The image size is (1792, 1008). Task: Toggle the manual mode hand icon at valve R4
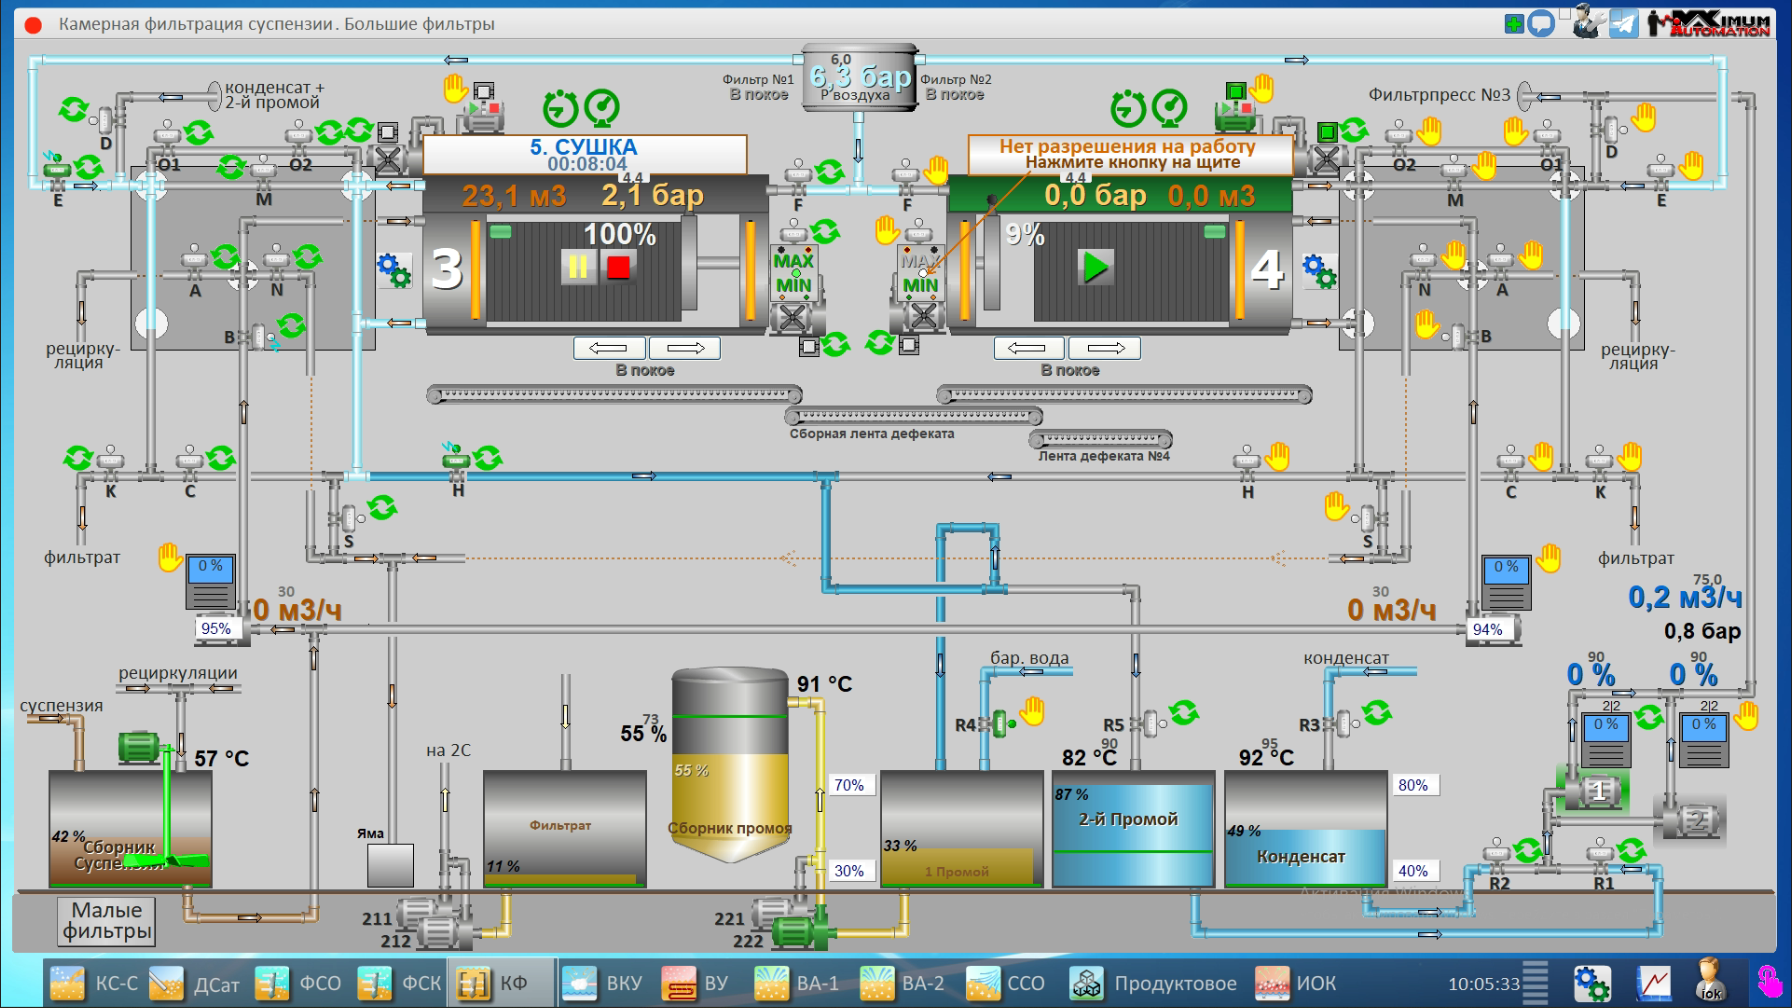coord(1032,711)
